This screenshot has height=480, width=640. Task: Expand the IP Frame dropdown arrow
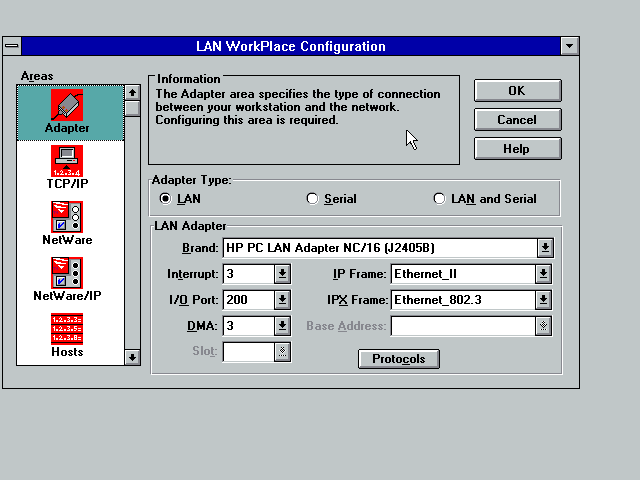point(543,274)
